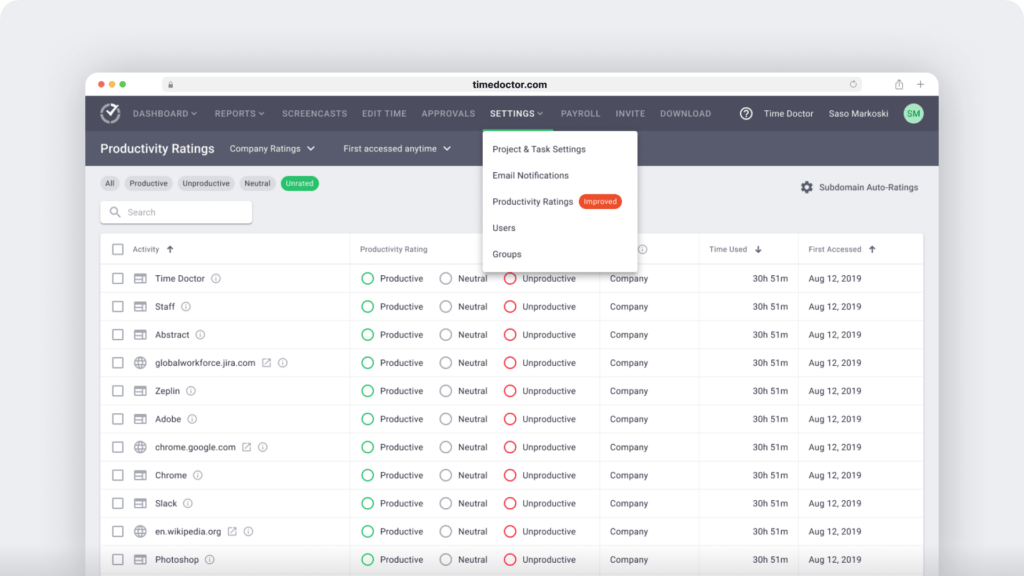Image resolution: width=1024 pixels, height=576 pixels.
Task: Click the Time Doctor logo icon
Action: click(110, 113)
